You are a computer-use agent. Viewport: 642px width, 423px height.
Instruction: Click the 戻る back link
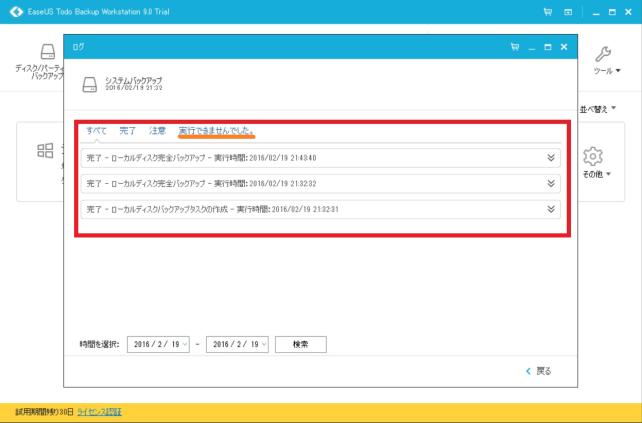tap(539, 371)
